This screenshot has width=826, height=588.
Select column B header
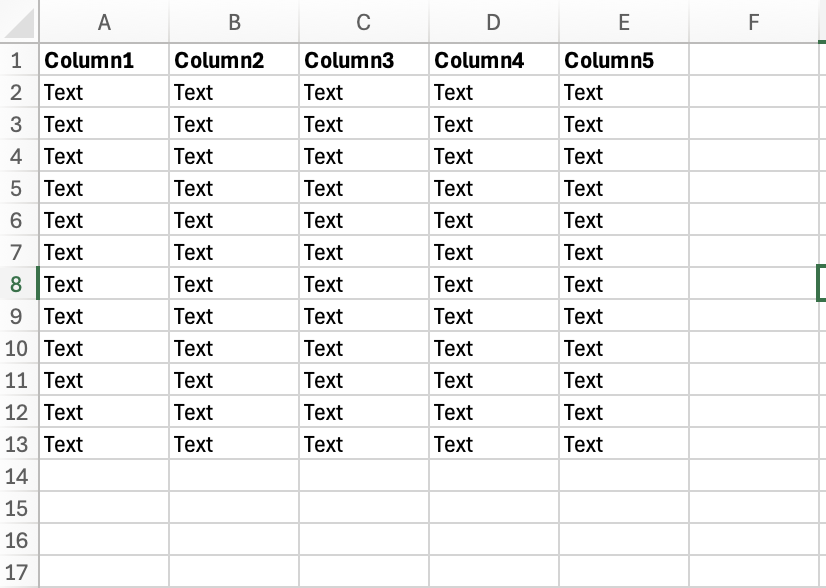click(234, 22)
